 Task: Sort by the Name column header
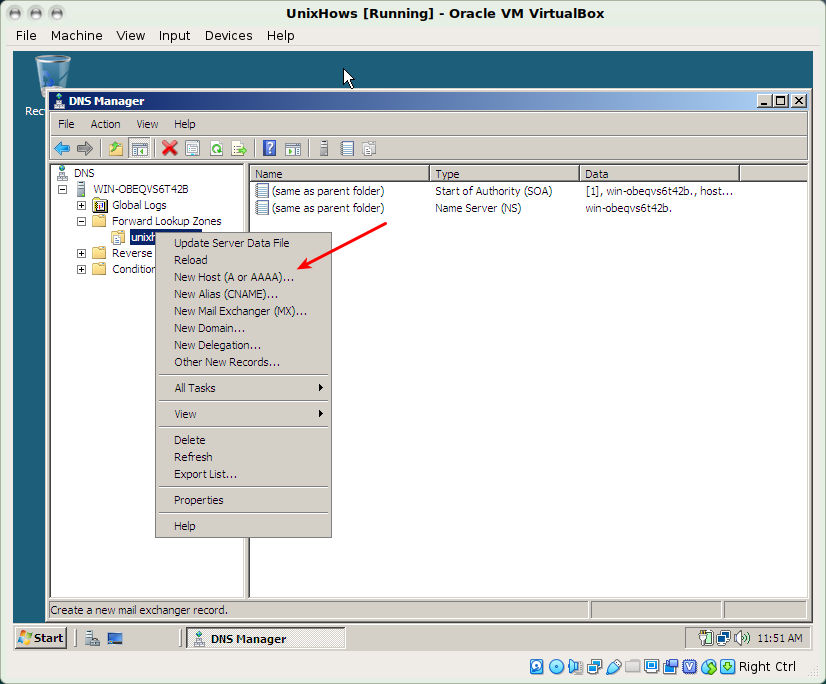click(340, 174)
